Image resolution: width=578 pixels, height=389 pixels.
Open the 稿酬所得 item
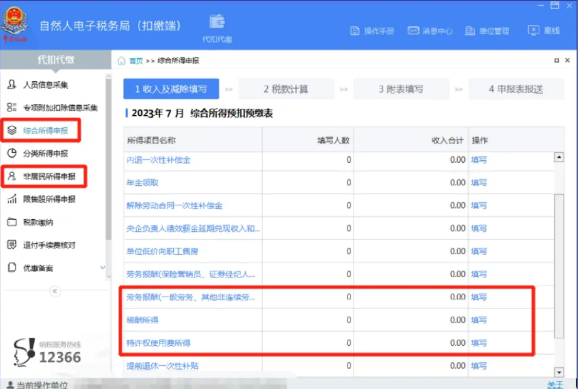pos(142,320)
